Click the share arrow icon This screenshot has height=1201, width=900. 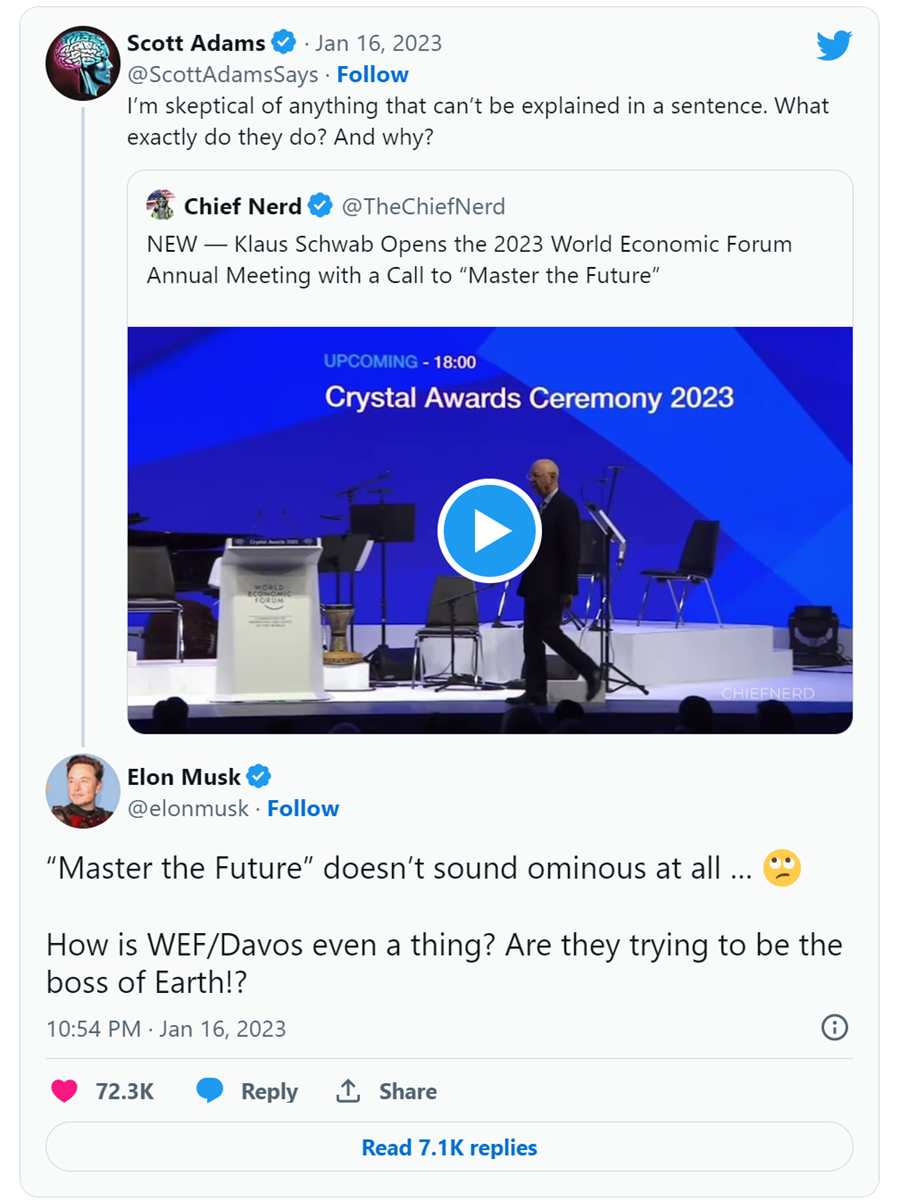click(348, 1091)
